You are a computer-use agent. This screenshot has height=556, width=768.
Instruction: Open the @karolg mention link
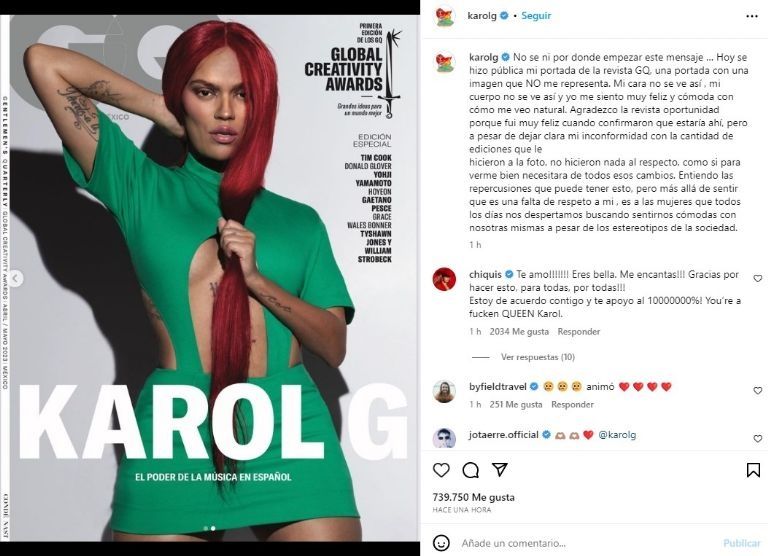coord(617,435)
